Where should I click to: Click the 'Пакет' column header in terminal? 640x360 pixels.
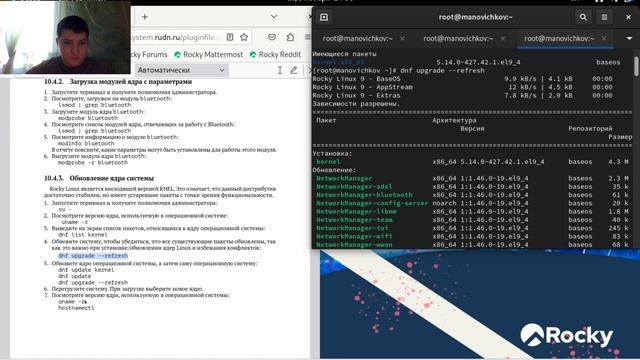pyautogui.click(x=326, y=120)
